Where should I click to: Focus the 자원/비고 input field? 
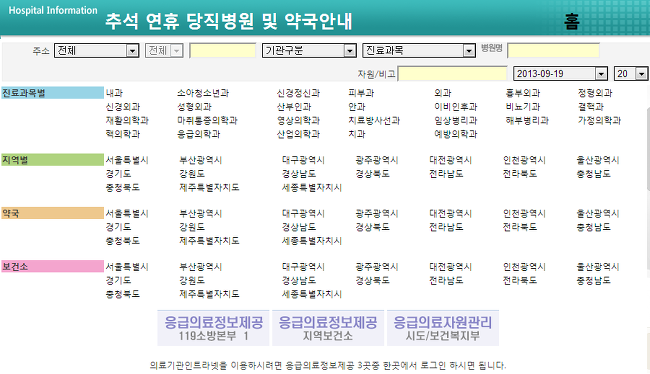tap(452, 74)
